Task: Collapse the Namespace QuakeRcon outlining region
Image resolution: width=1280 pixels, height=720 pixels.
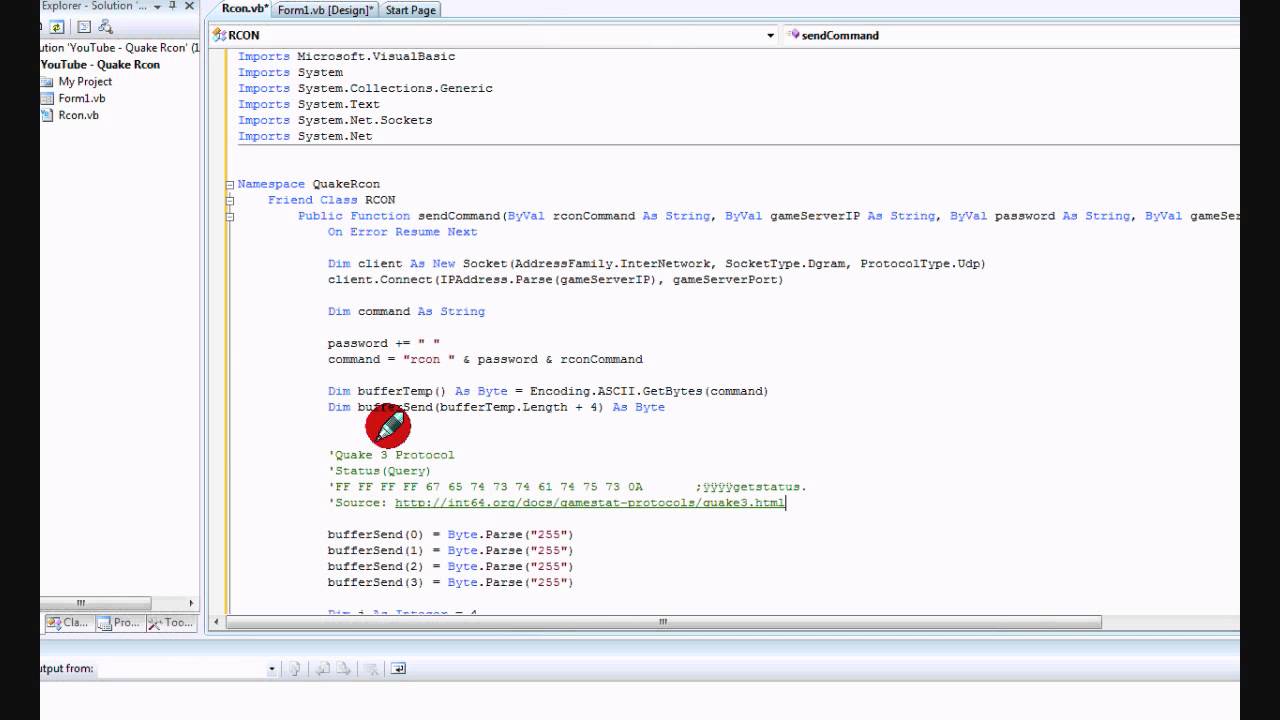Action: click(x=229, y=184)
